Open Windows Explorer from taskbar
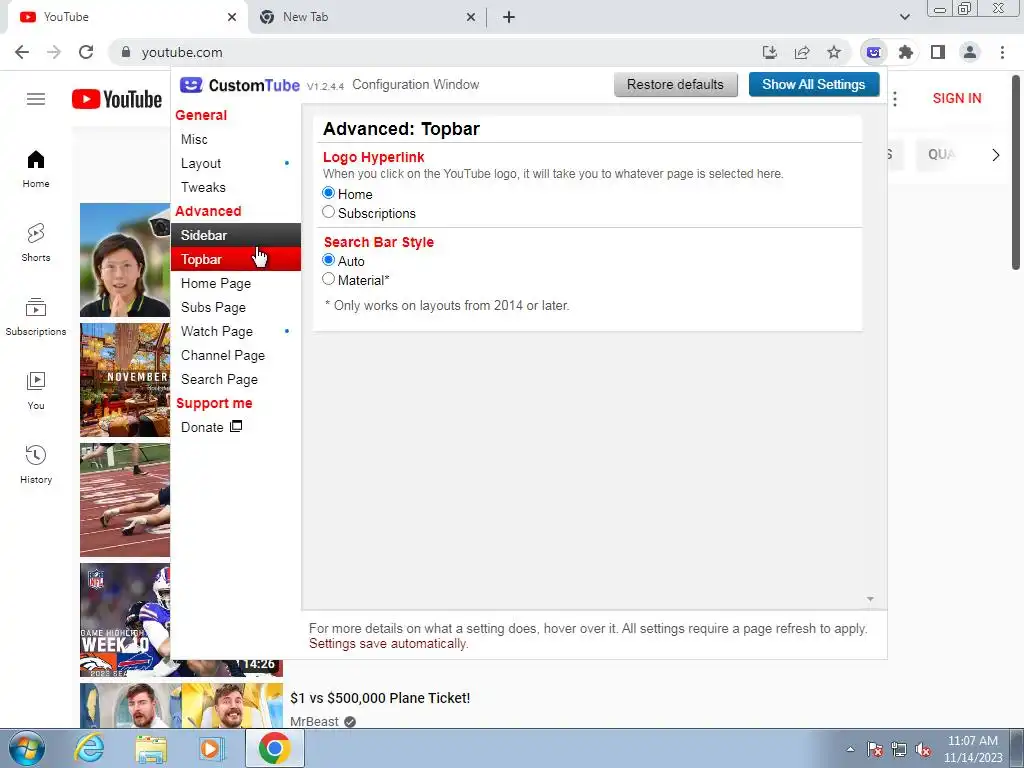 [151, 748]
